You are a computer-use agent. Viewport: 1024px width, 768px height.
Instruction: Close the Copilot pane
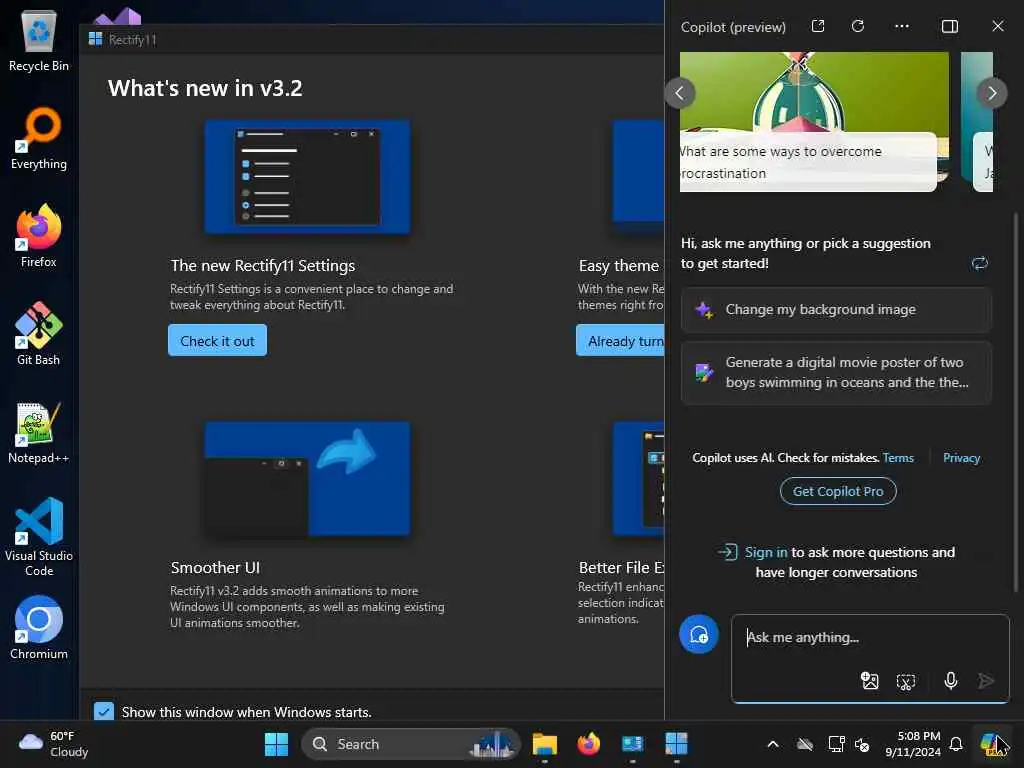coord(997,26)
